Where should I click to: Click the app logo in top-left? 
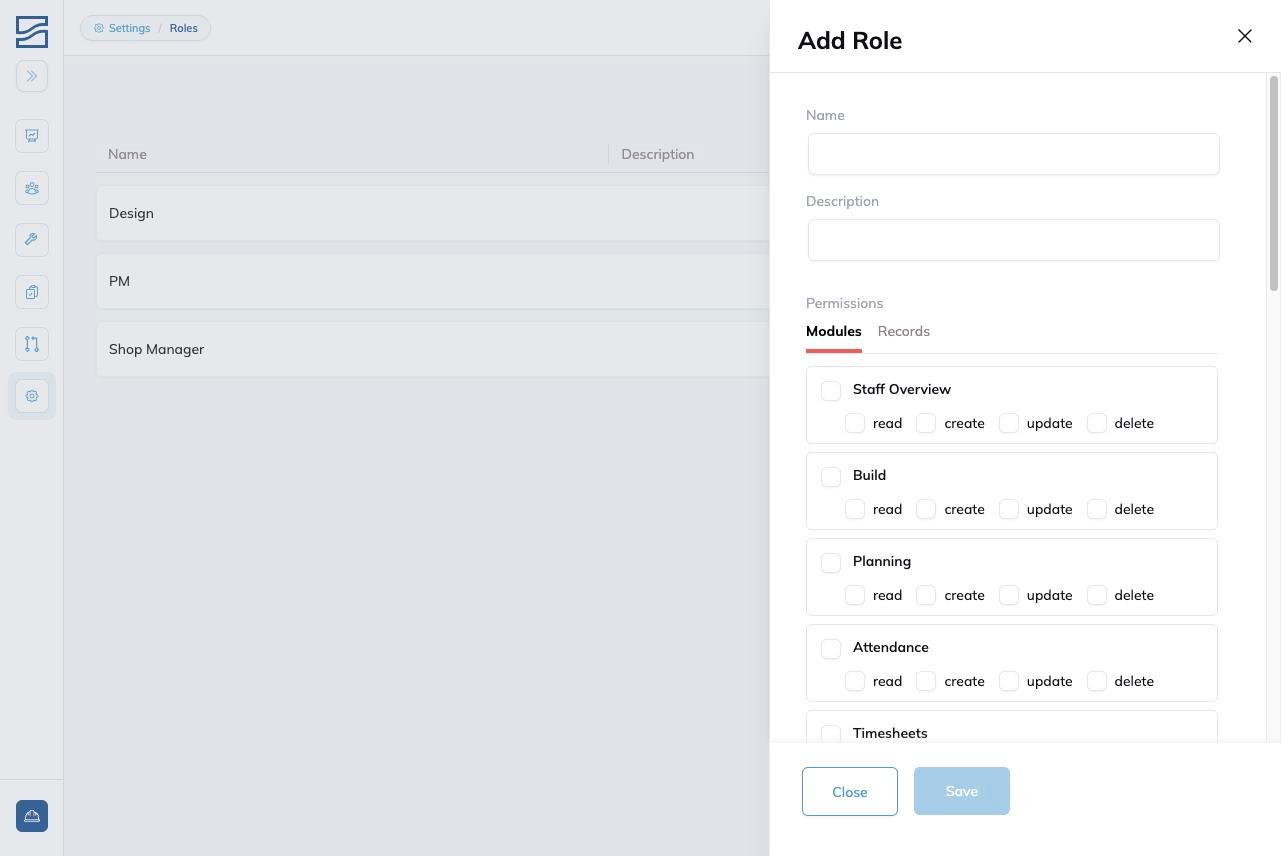point(32,32)
